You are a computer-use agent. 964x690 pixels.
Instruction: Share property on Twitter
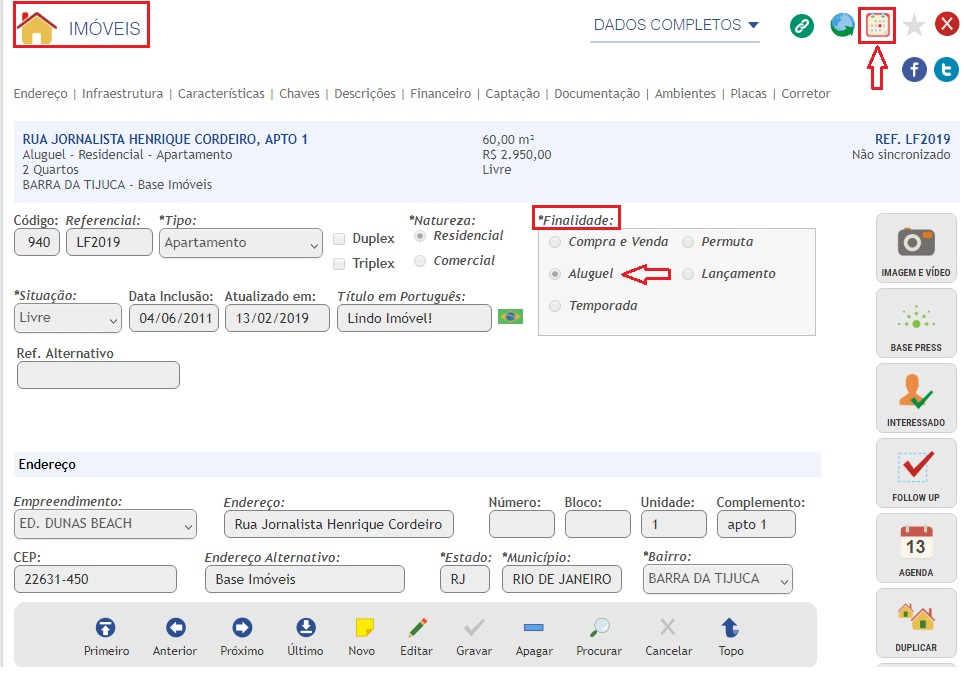point(946,69)
